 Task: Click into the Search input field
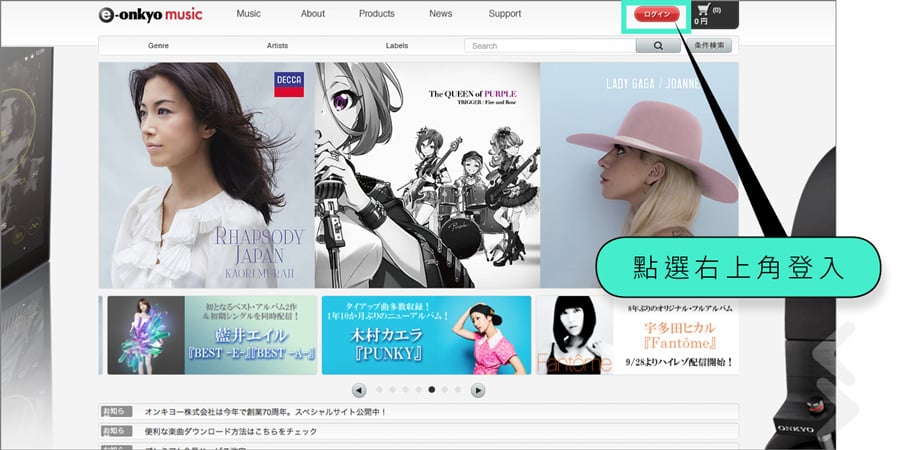coord(550,46)
